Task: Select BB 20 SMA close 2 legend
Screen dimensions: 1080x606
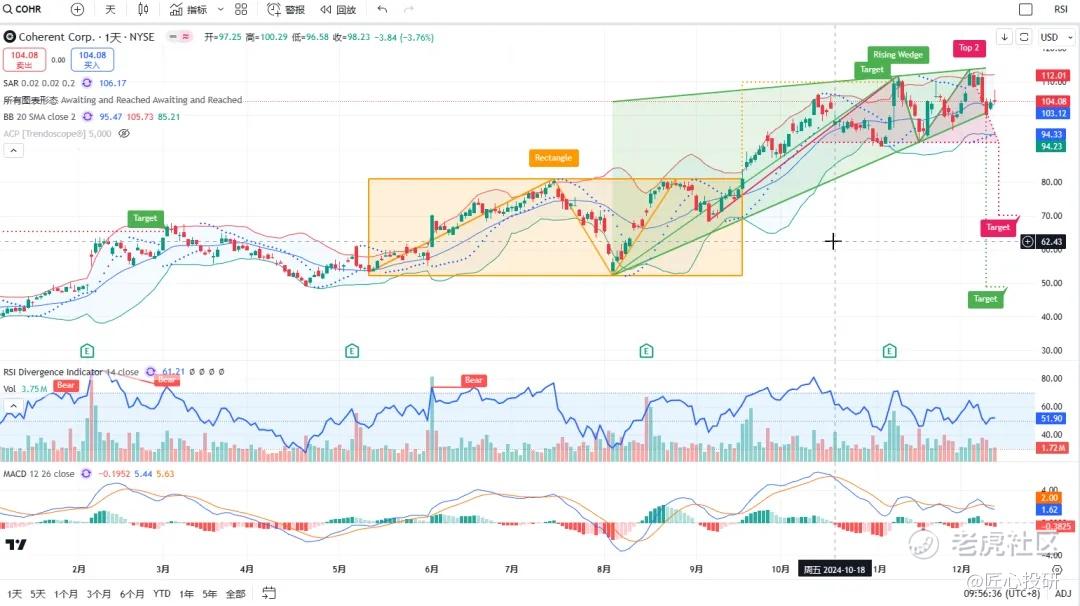Action: click(39, 116)
